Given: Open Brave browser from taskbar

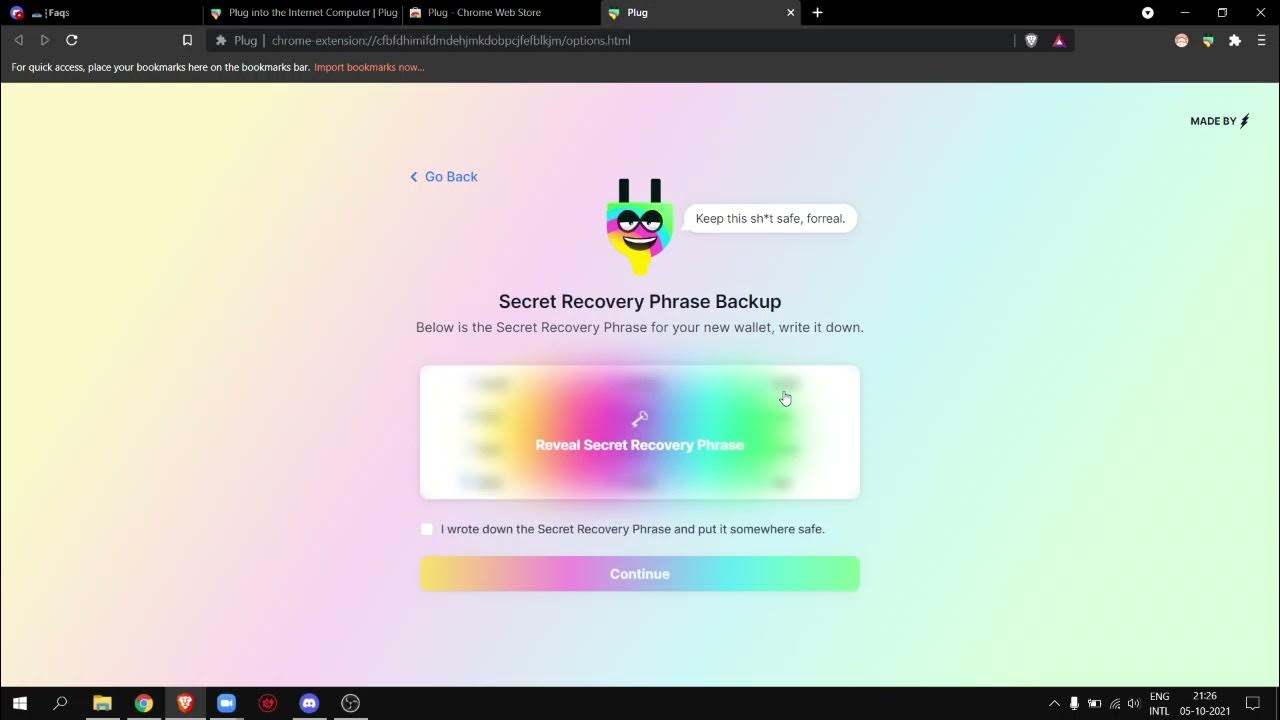Looking at the screenshot, I should click(185, 703).
